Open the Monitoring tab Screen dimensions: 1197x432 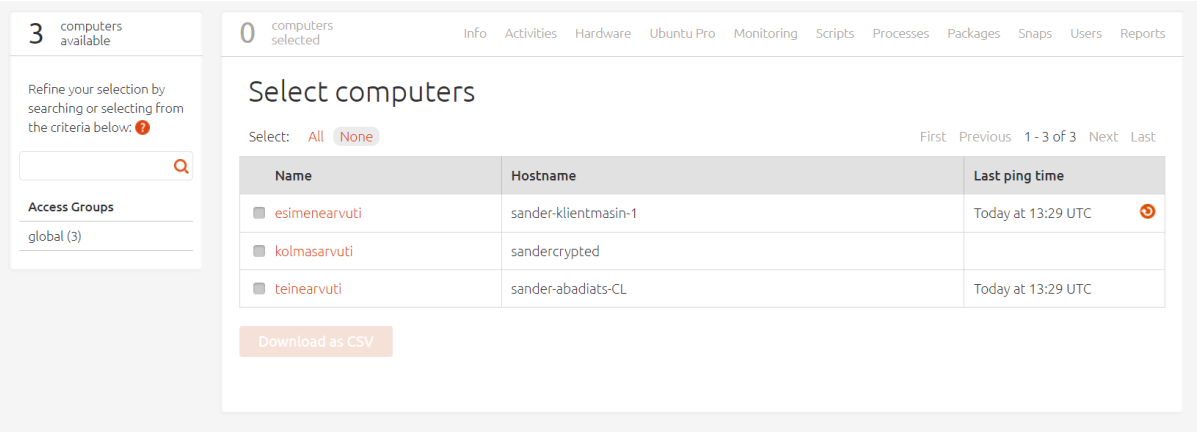click(765, 33)
